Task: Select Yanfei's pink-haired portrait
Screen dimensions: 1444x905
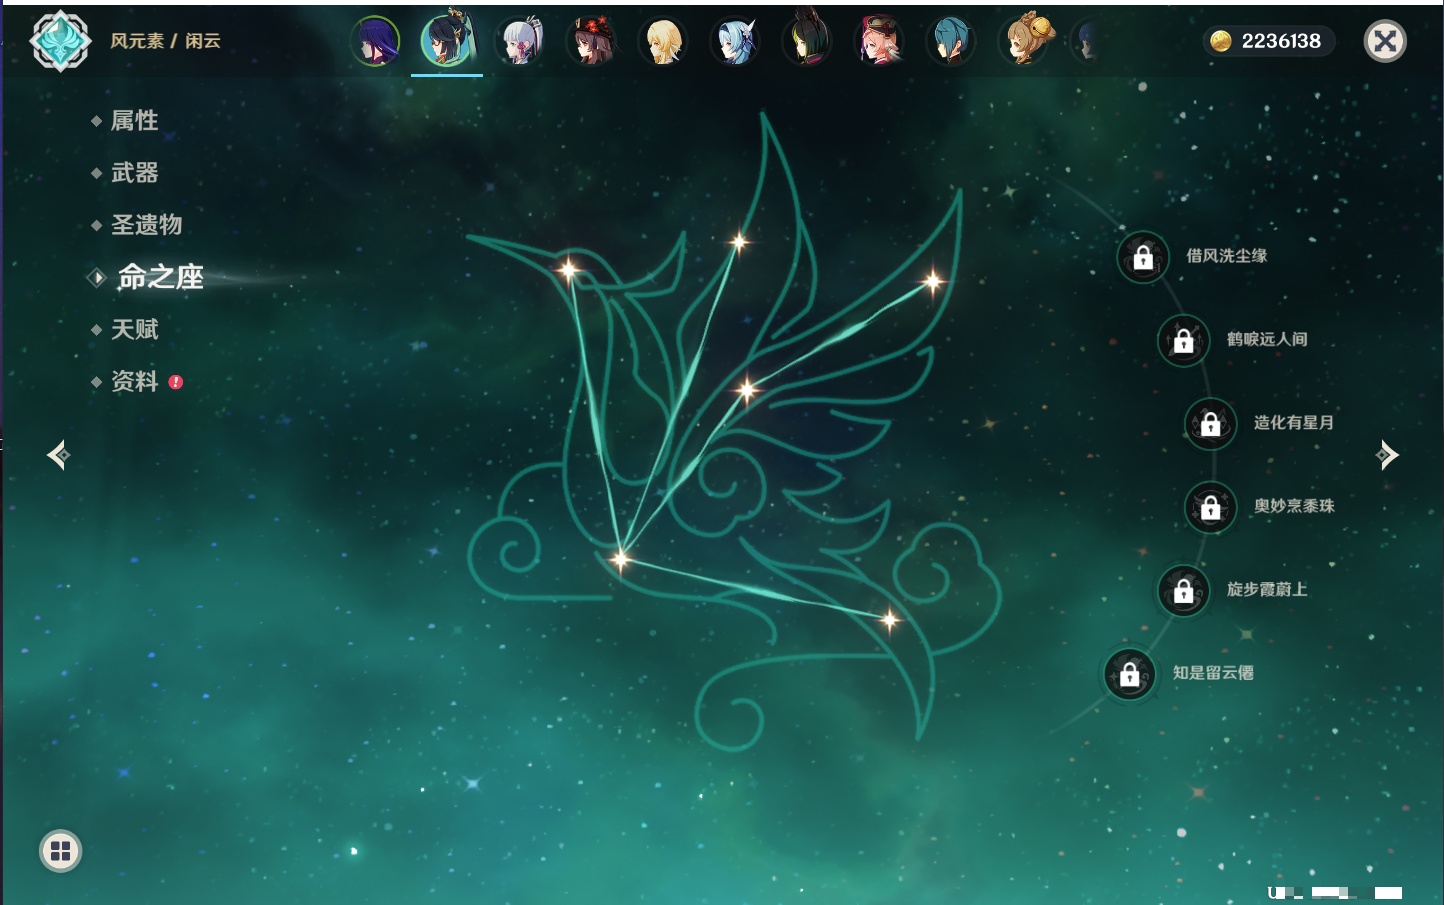Action: tap(879, 42)
